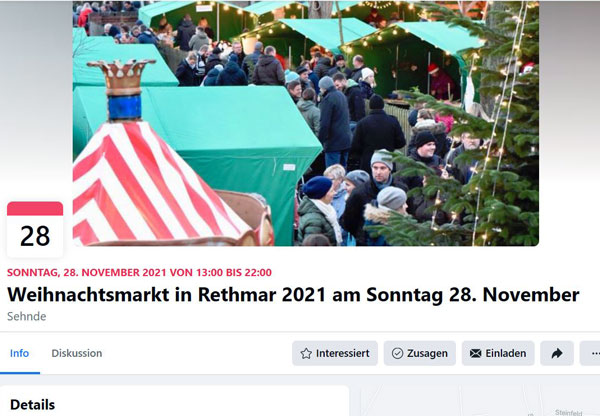Viewport: 600px width, 416px height.
Task: Click the Sehnde location text
Action: [x=26, y=316]
